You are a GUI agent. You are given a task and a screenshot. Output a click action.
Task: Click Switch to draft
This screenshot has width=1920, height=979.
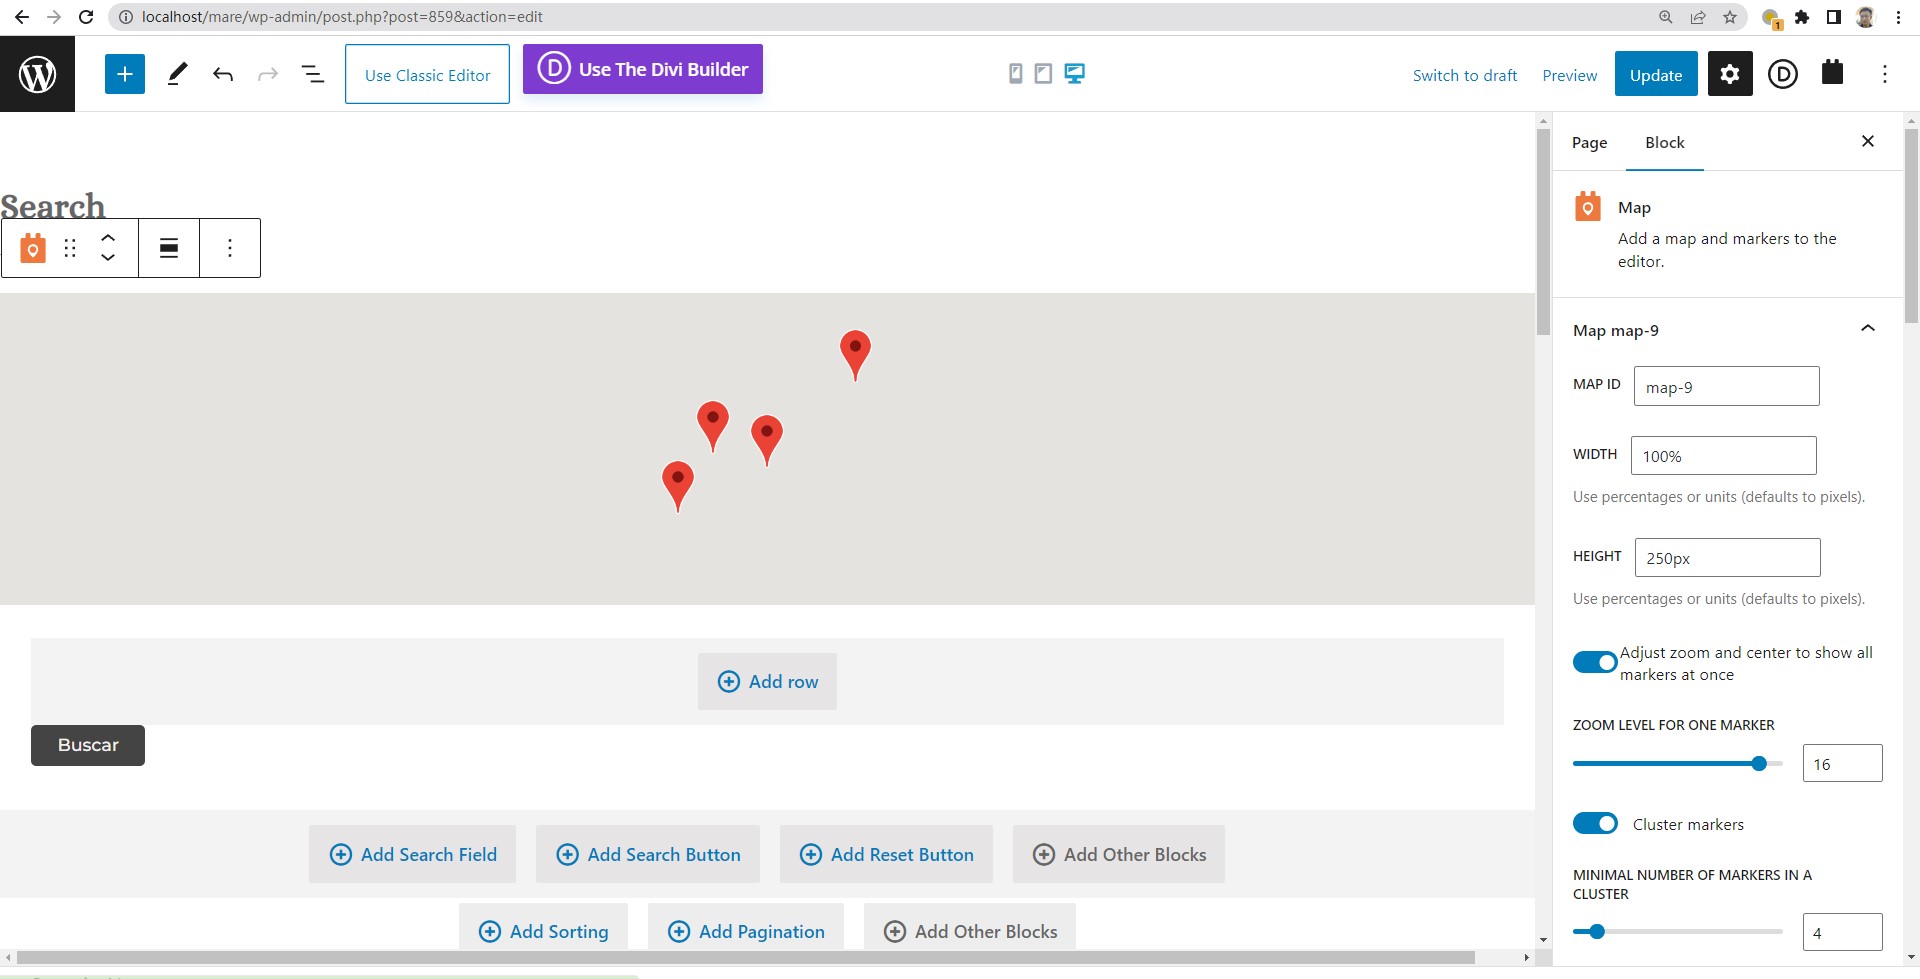click(1464, 75)
